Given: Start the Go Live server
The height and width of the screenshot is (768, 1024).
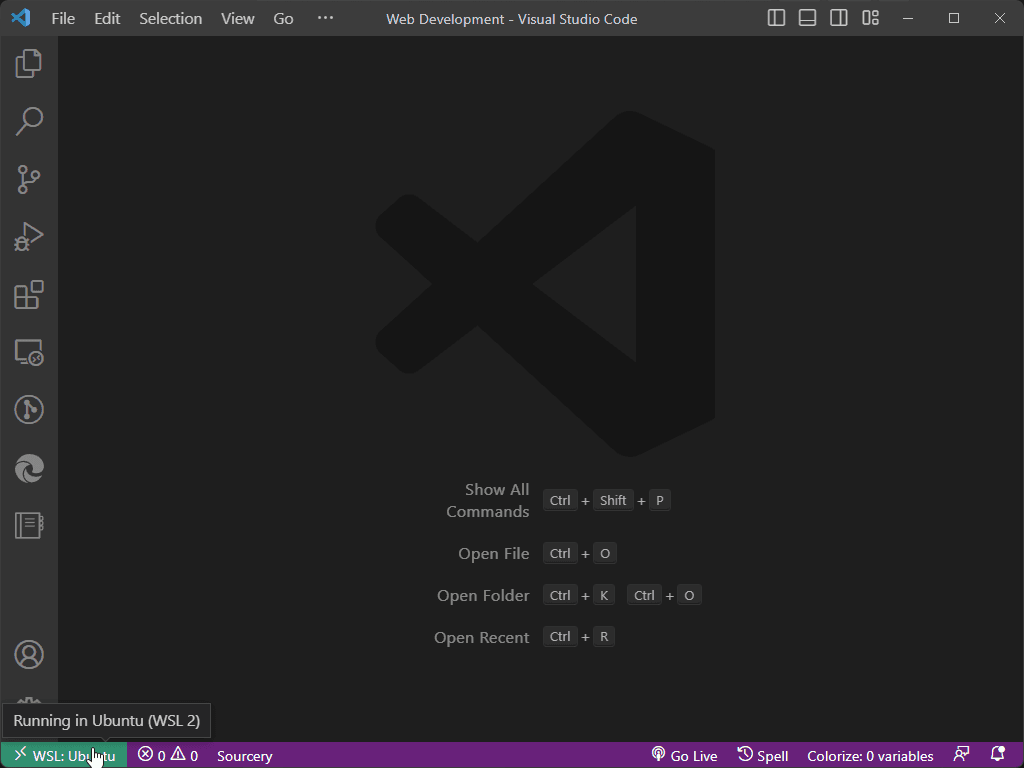Looking at the screenshot, I should point(684,755).
